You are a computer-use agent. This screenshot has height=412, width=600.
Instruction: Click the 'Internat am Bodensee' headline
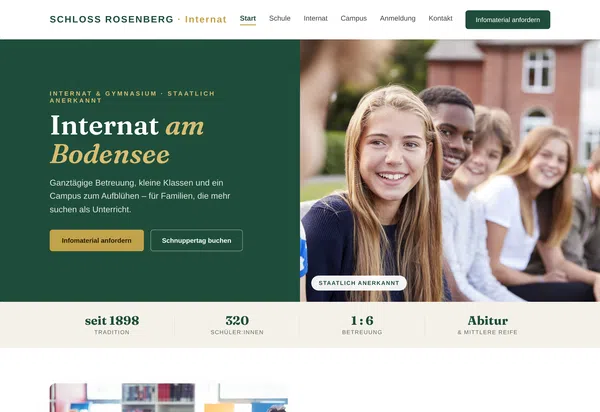tap(127, 140)
